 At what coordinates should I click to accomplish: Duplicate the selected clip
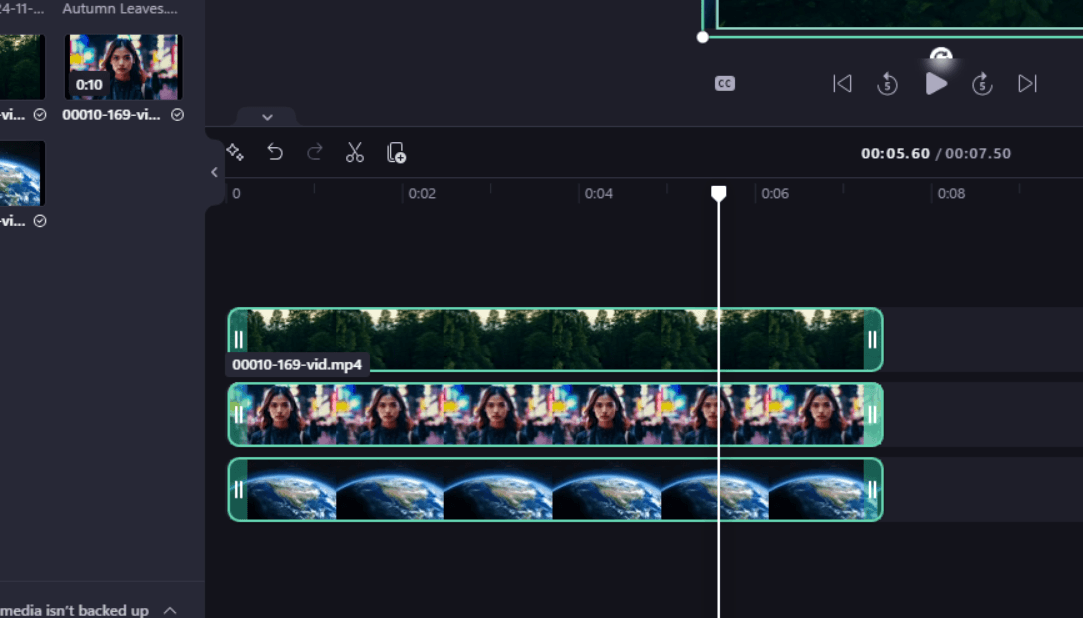[x=396, y=152]
